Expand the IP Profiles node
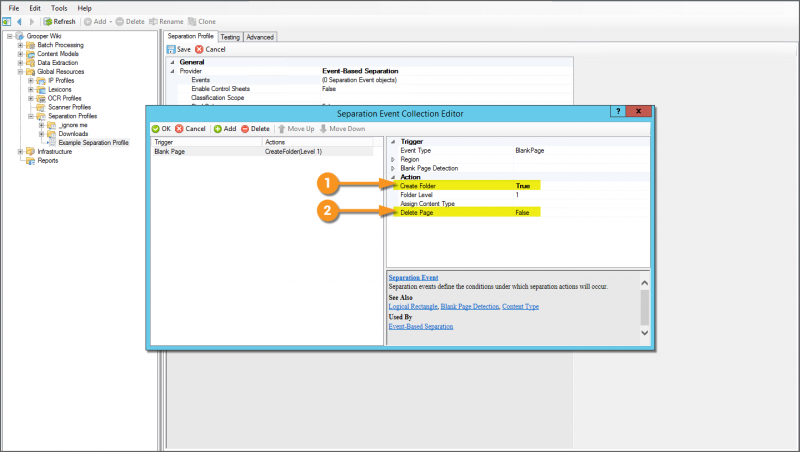The width and height of the screenshot is (800, 452). click(31, 81)
